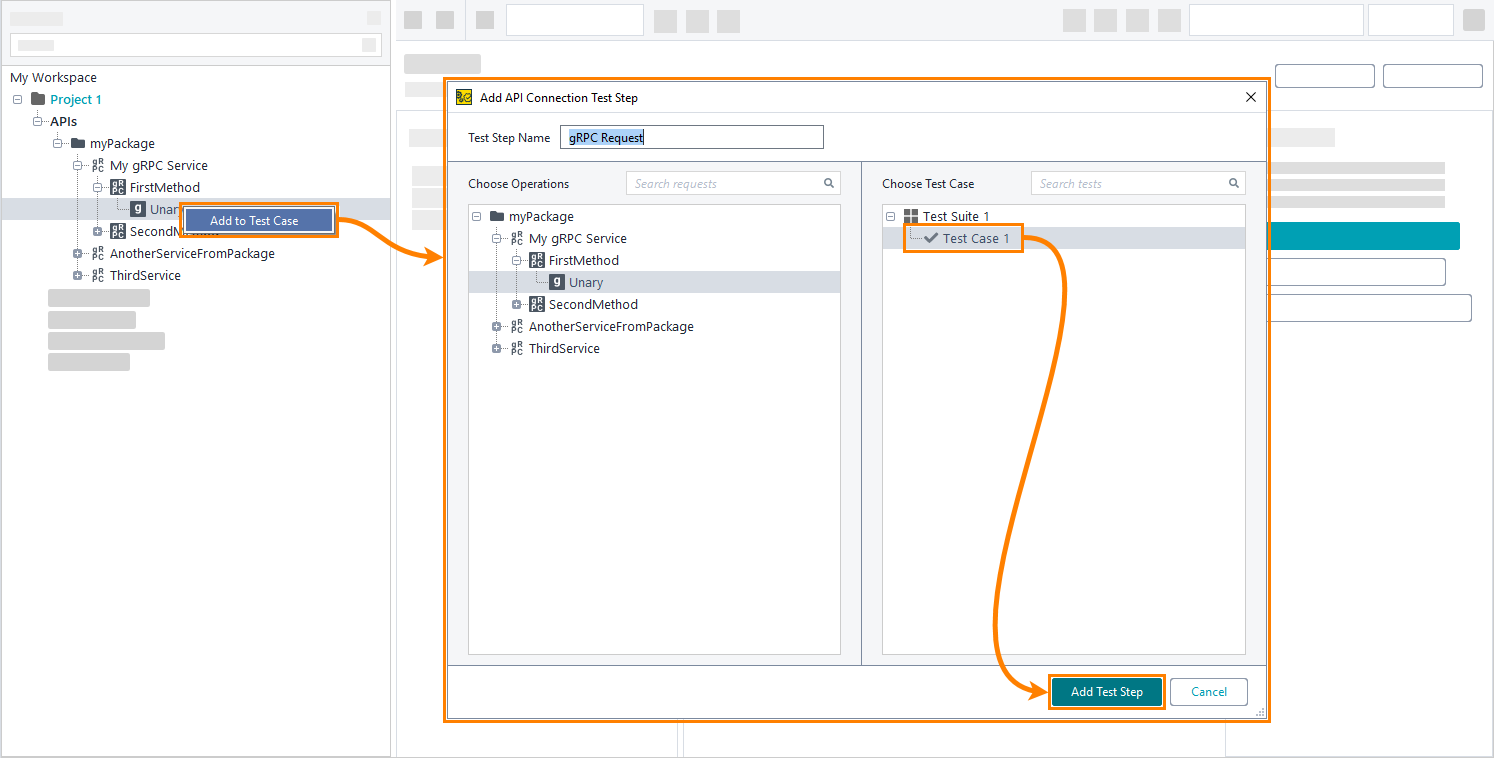Choose "Add to Test Case" from the context menu
The height and width of the screenshot is (758, 1494).
[x=258, y=219]
